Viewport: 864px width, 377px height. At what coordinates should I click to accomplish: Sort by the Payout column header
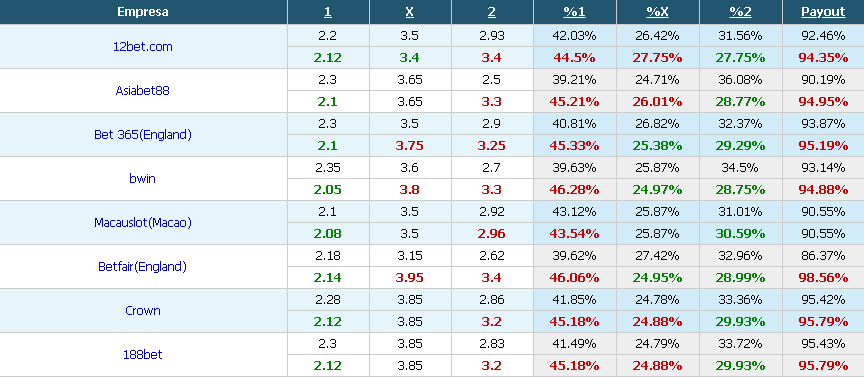pyautogui.click(x=823, y=12)
